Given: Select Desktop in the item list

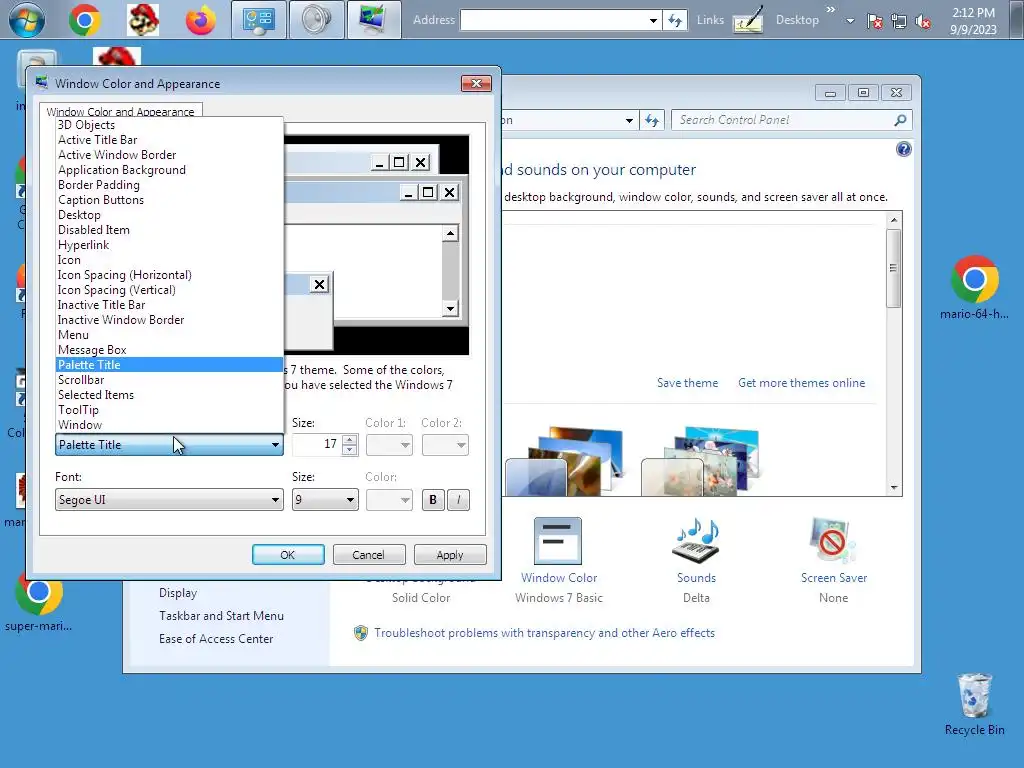Looking at the screenshot, I should pyautogui.click(x=169, y=215).
